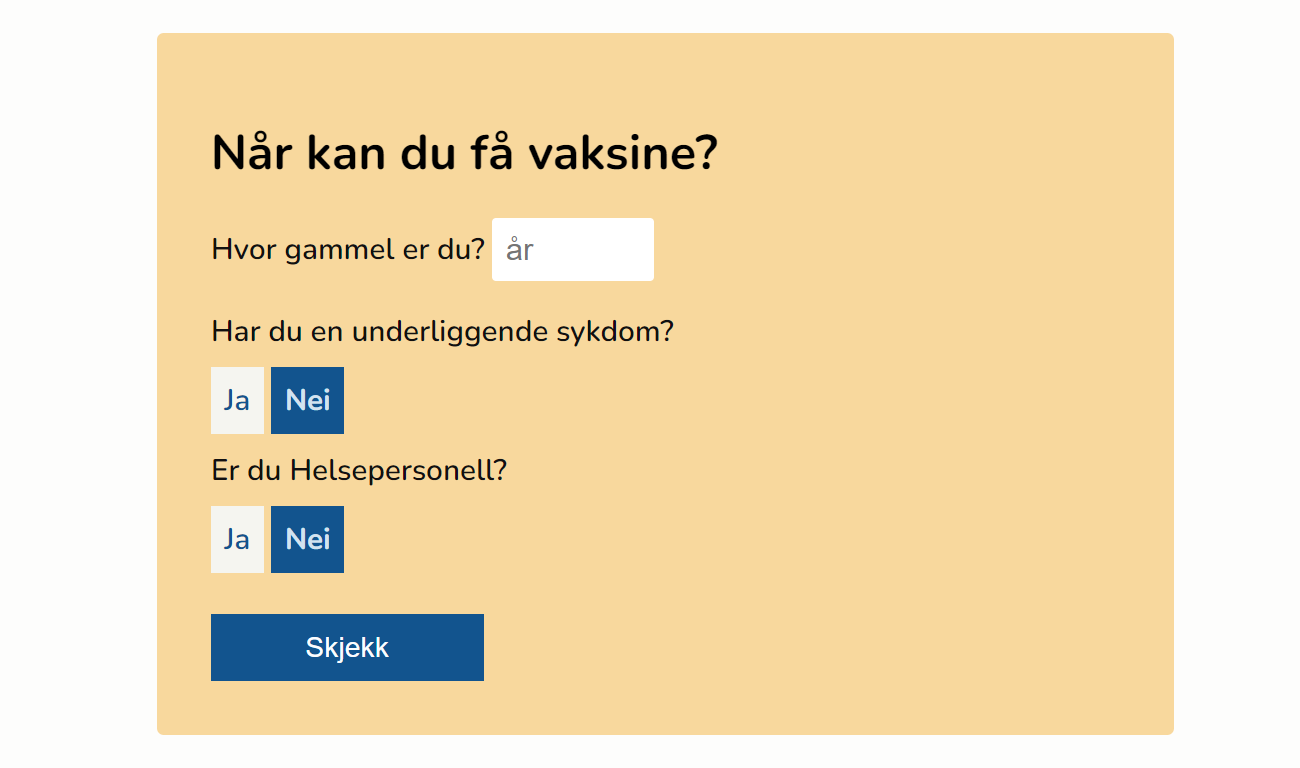The width and height of the screenshot is (1300, 768).
Task: Submit the vaccine form with Skjekk
Action: [347, 647]
